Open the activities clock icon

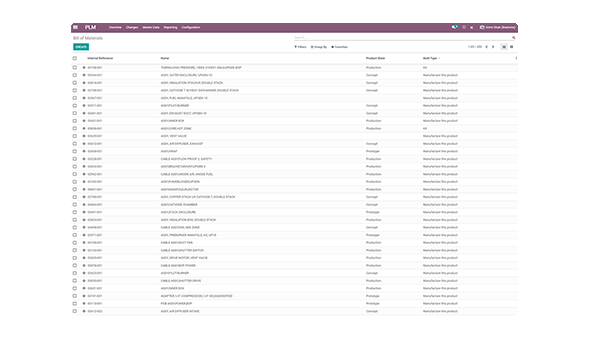tap(464, 27)
